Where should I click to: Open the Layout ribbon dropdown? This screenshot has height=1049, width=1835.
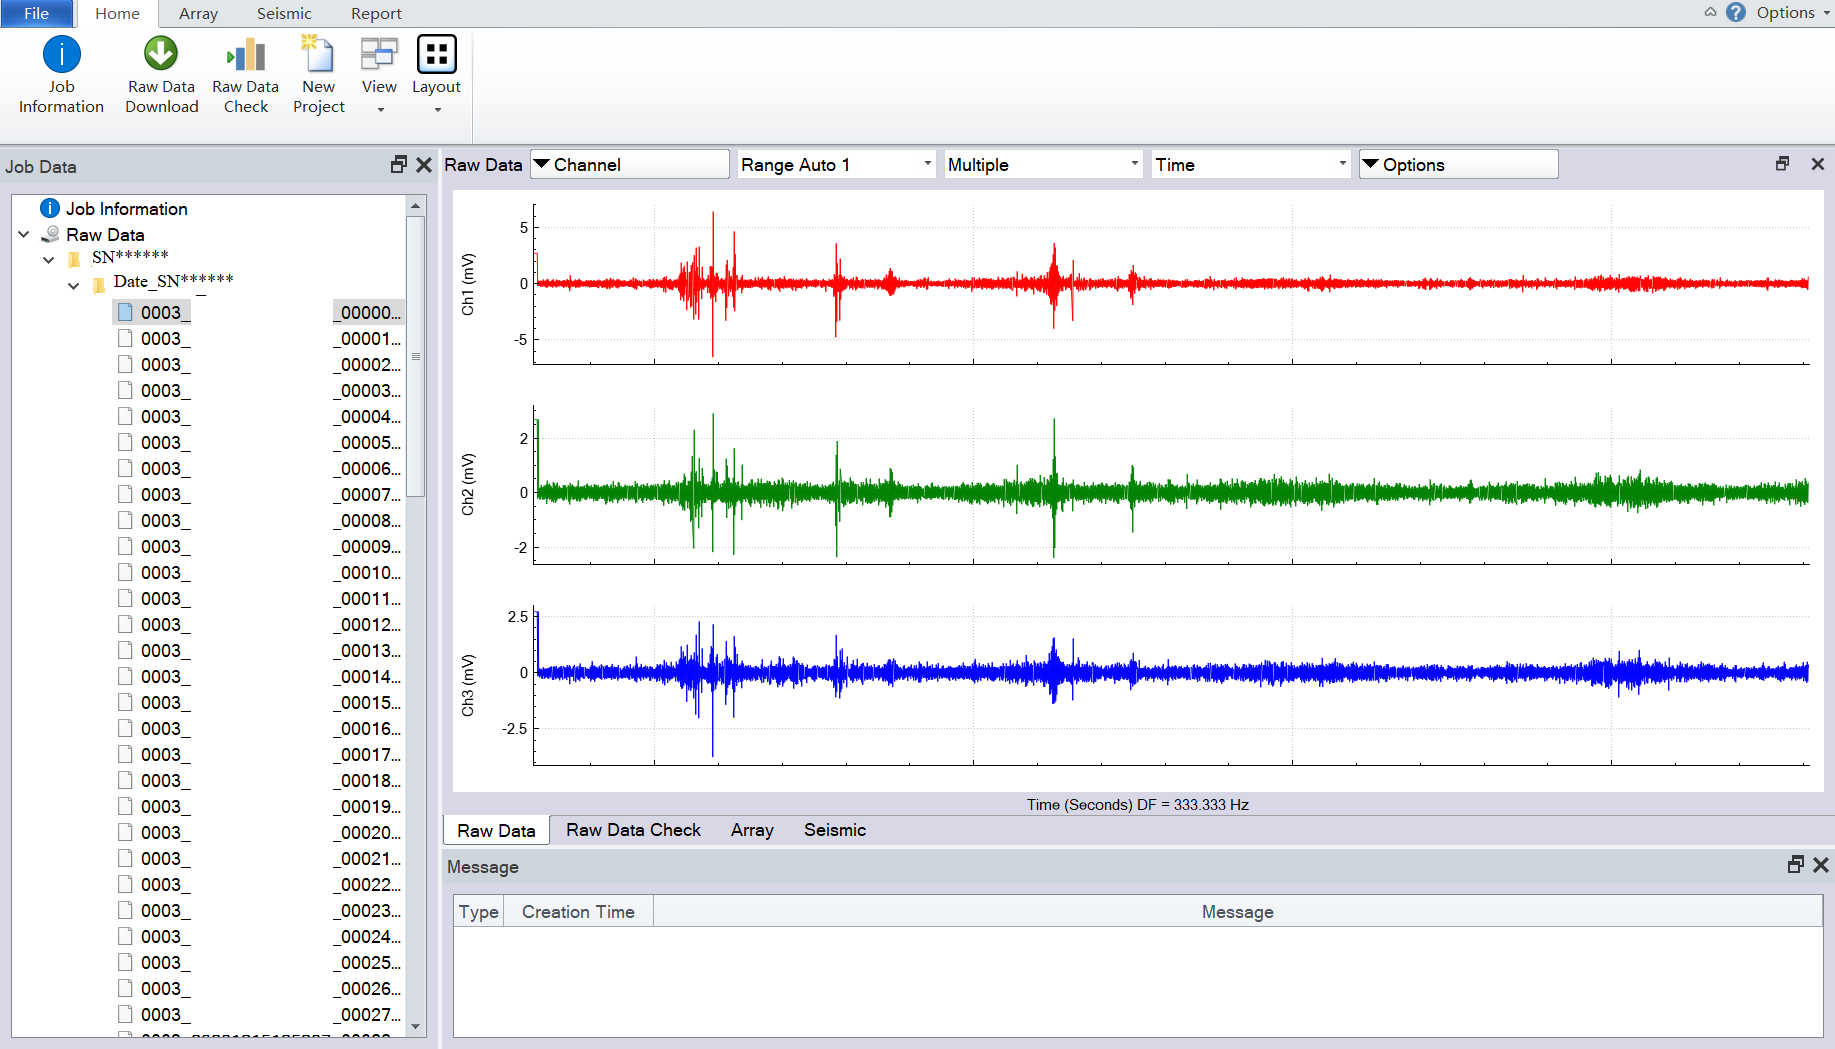(437, 76)
